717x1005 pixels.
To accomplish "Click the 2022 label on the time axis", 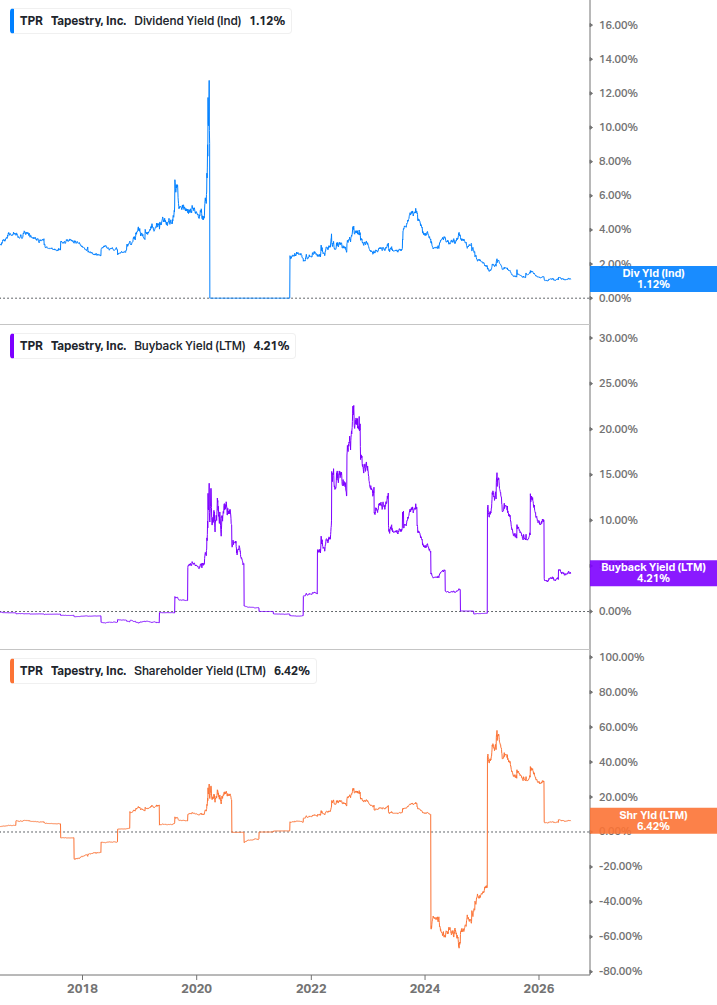I will pyautogui.click(x=311, y=989).
